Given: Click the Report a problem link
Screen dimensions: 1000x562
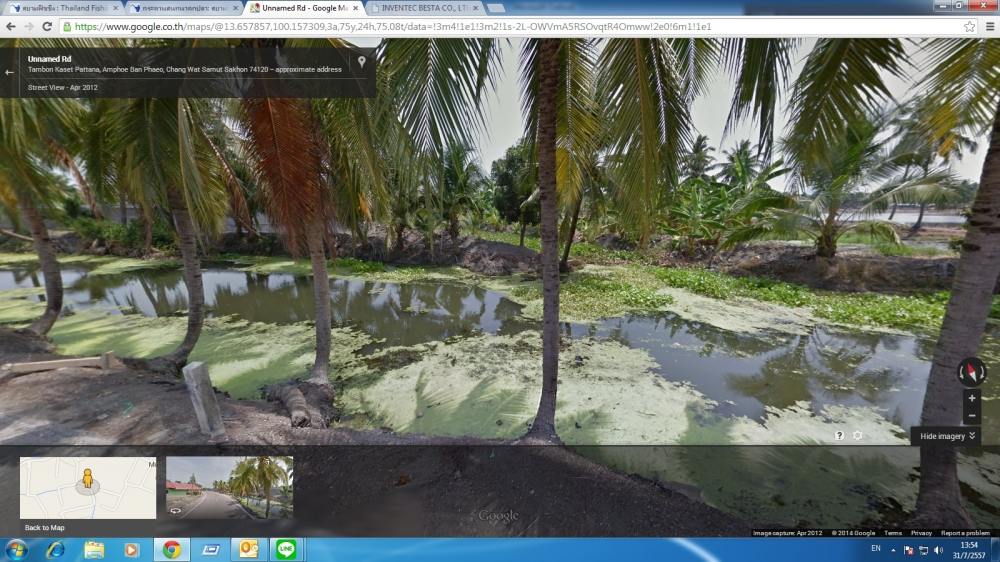Looking at the screenshot, I should coord(965,533).
